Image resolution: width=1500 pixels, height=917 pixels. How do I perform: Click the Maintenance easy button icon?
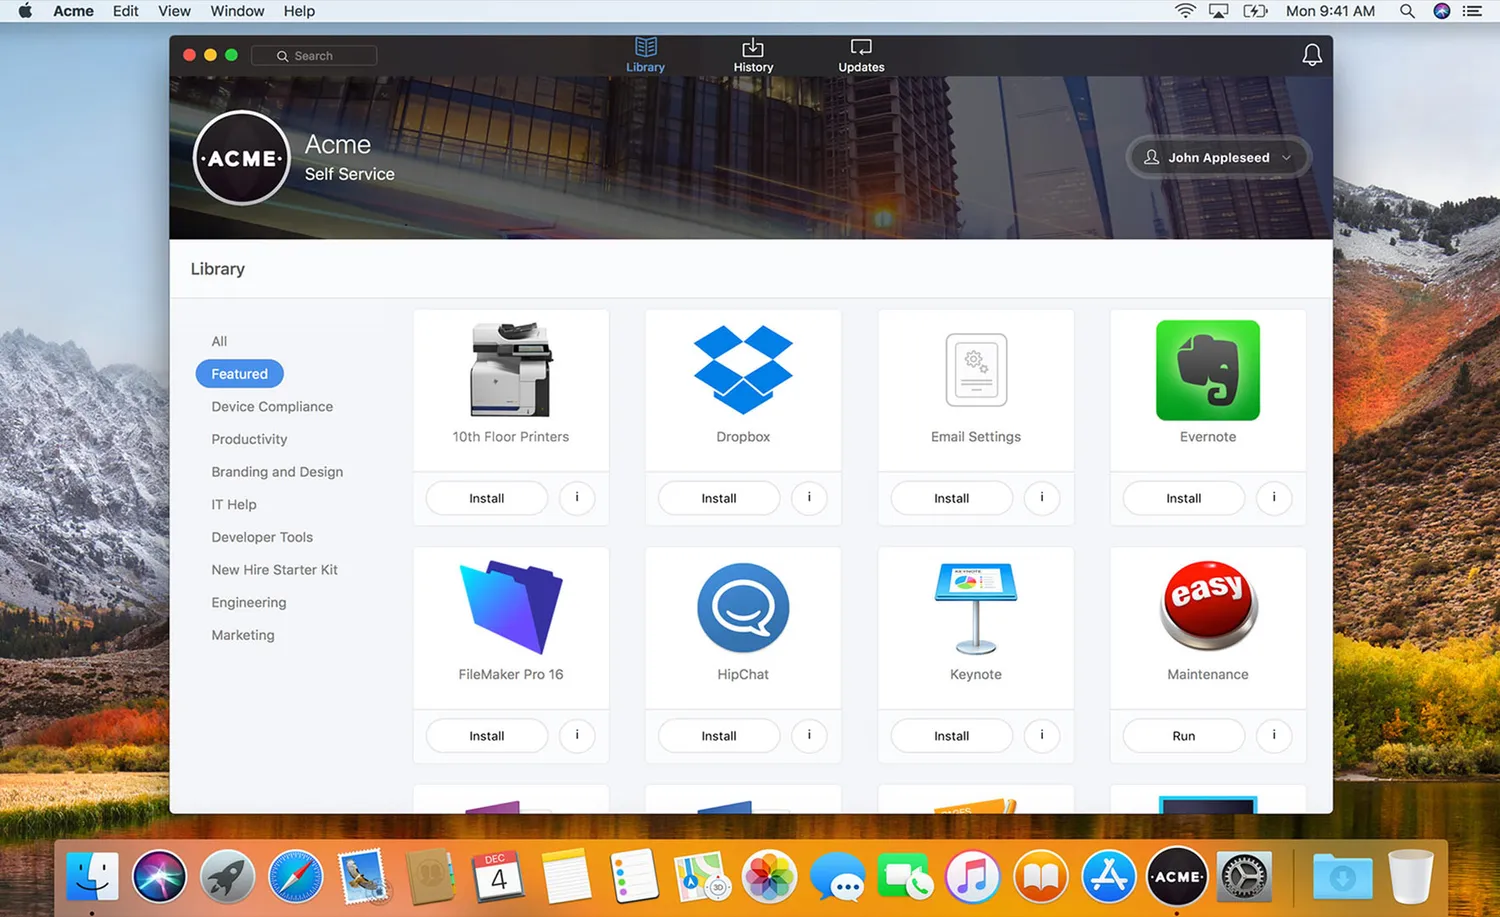point(1207,605)
